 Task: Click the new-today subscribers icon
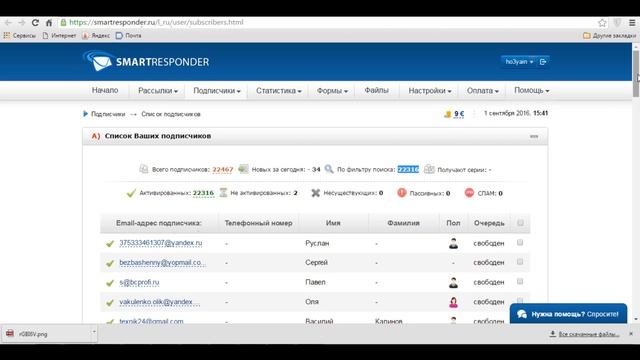(x=243, y=169)
